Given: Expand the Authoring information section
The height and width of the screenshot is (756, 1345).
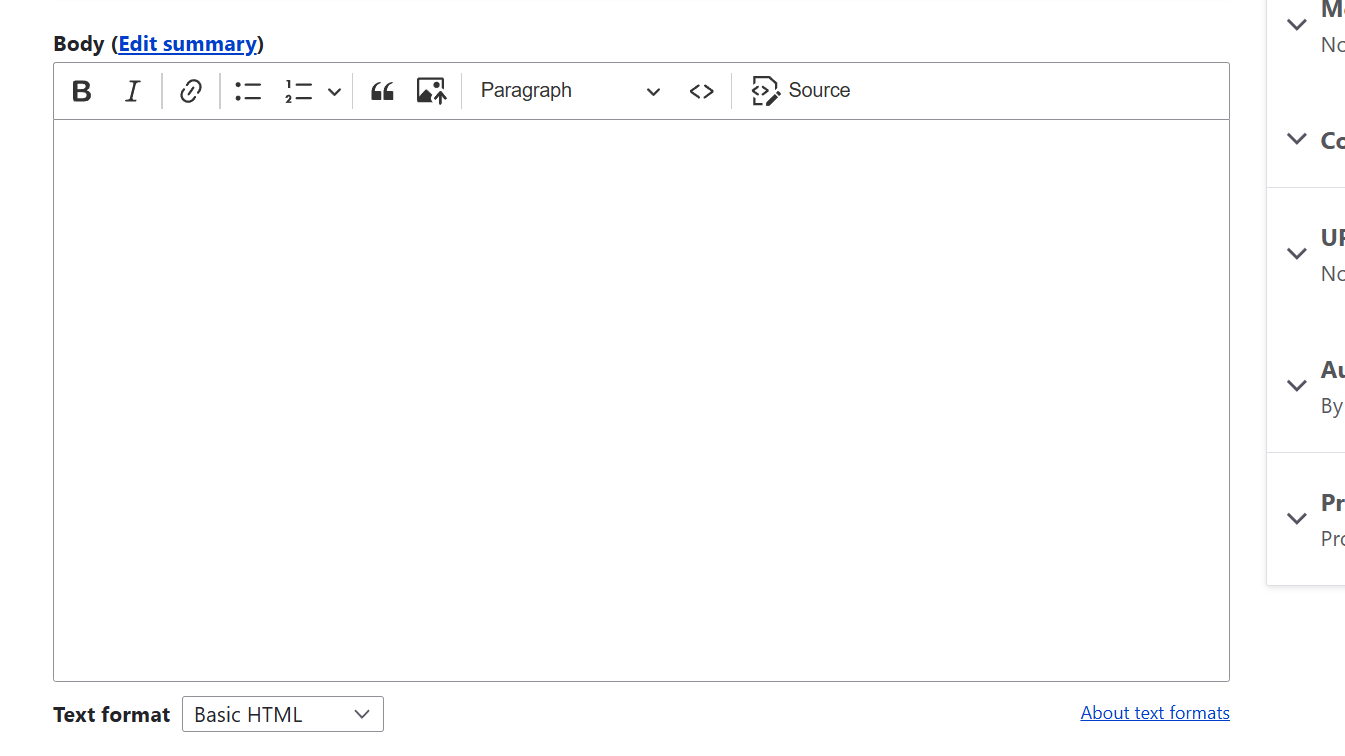Looking at the screenshot, I should click(1297, 385).
